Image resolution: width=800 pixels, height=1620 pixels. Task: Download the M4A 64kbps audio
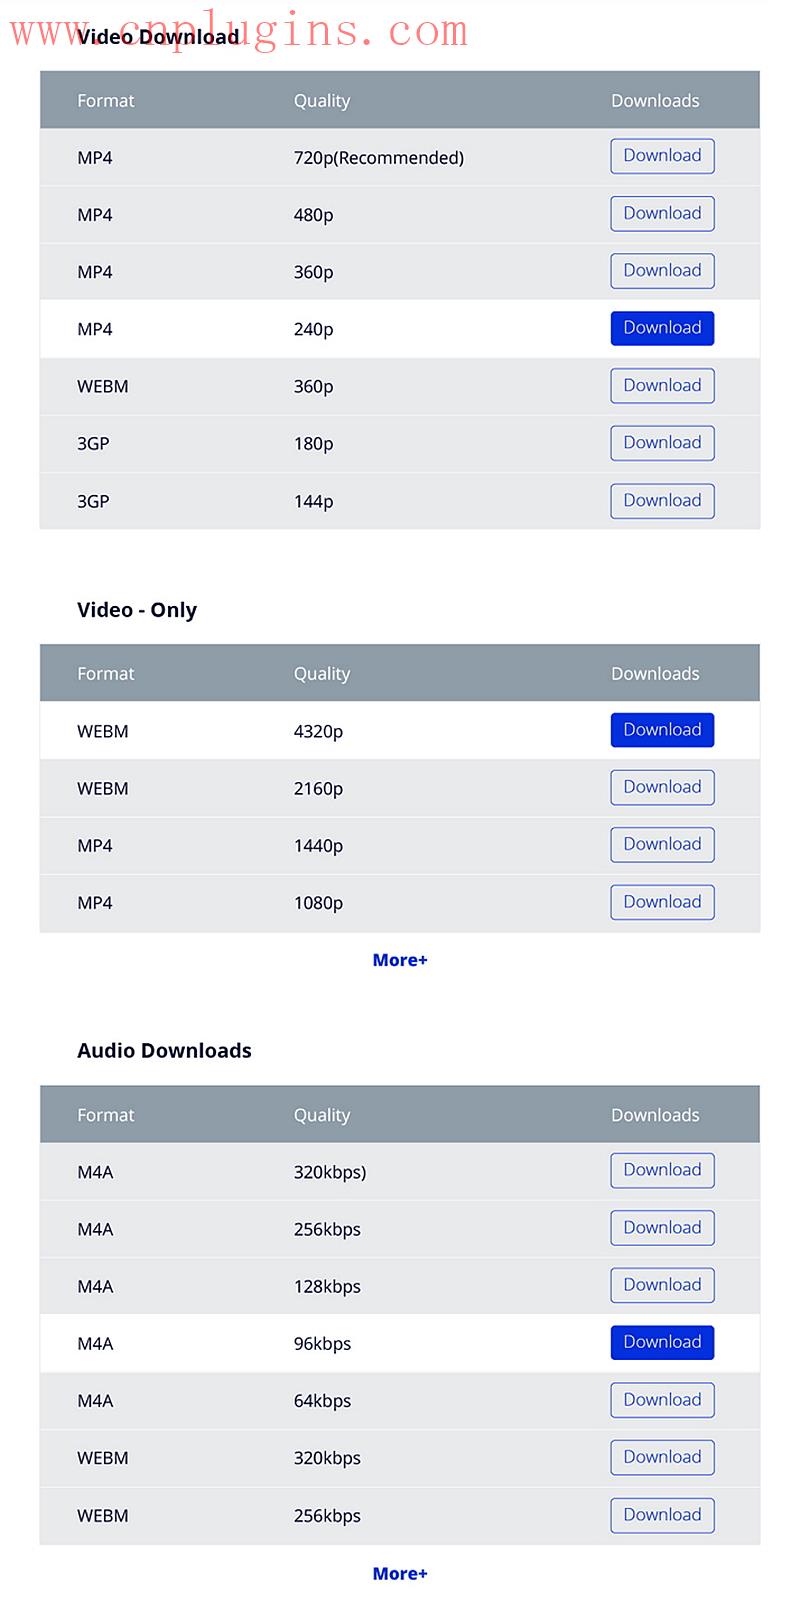click(662, 1400)
